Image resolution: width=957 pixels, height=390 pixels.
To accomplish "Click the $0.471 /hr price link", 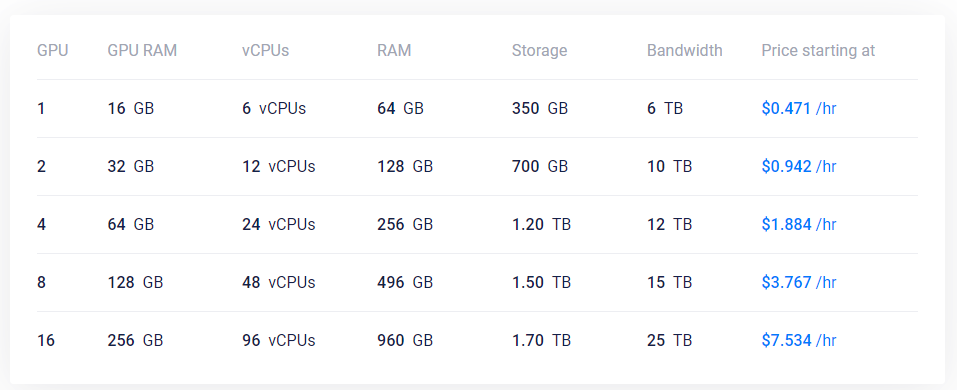I will click(798, 109).
